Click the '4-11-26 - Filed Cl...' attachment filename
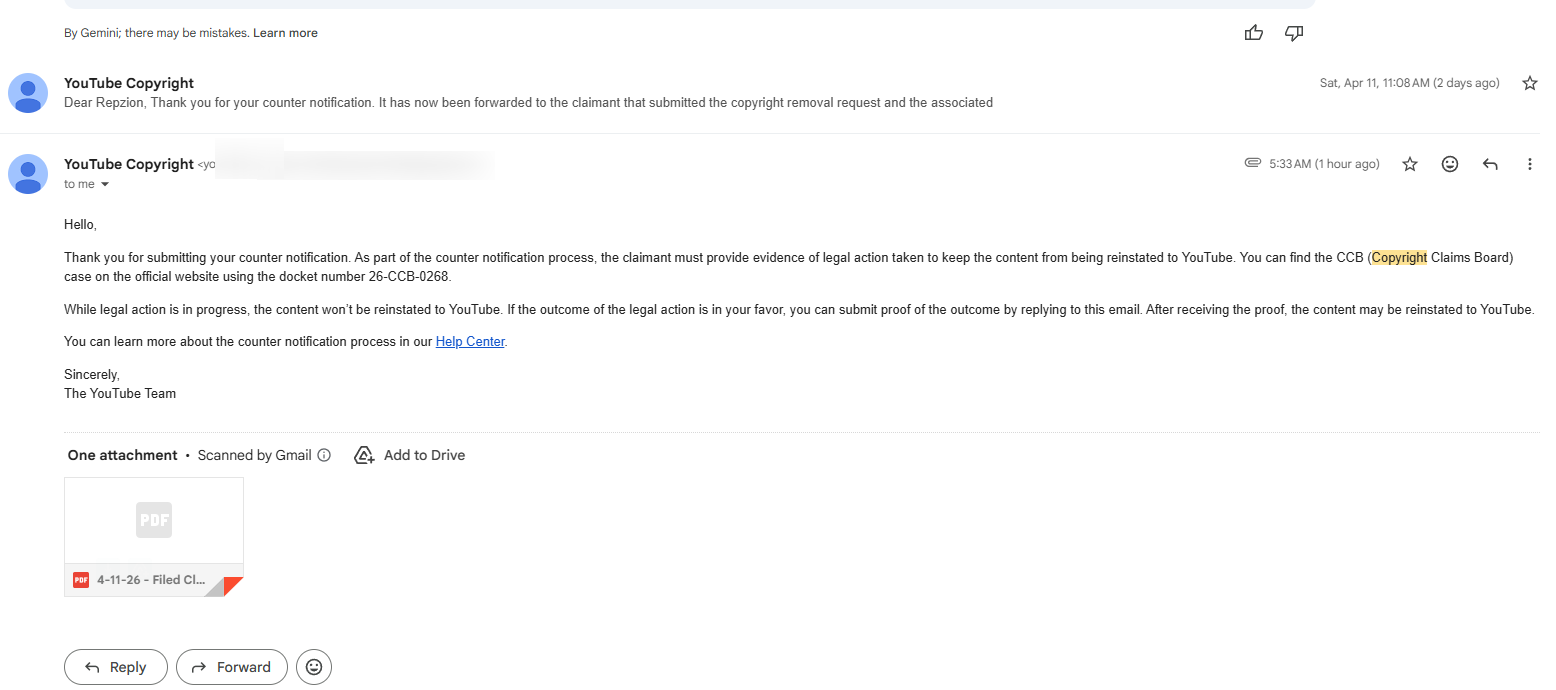The image size is (1556, 690). click(151, 580)
